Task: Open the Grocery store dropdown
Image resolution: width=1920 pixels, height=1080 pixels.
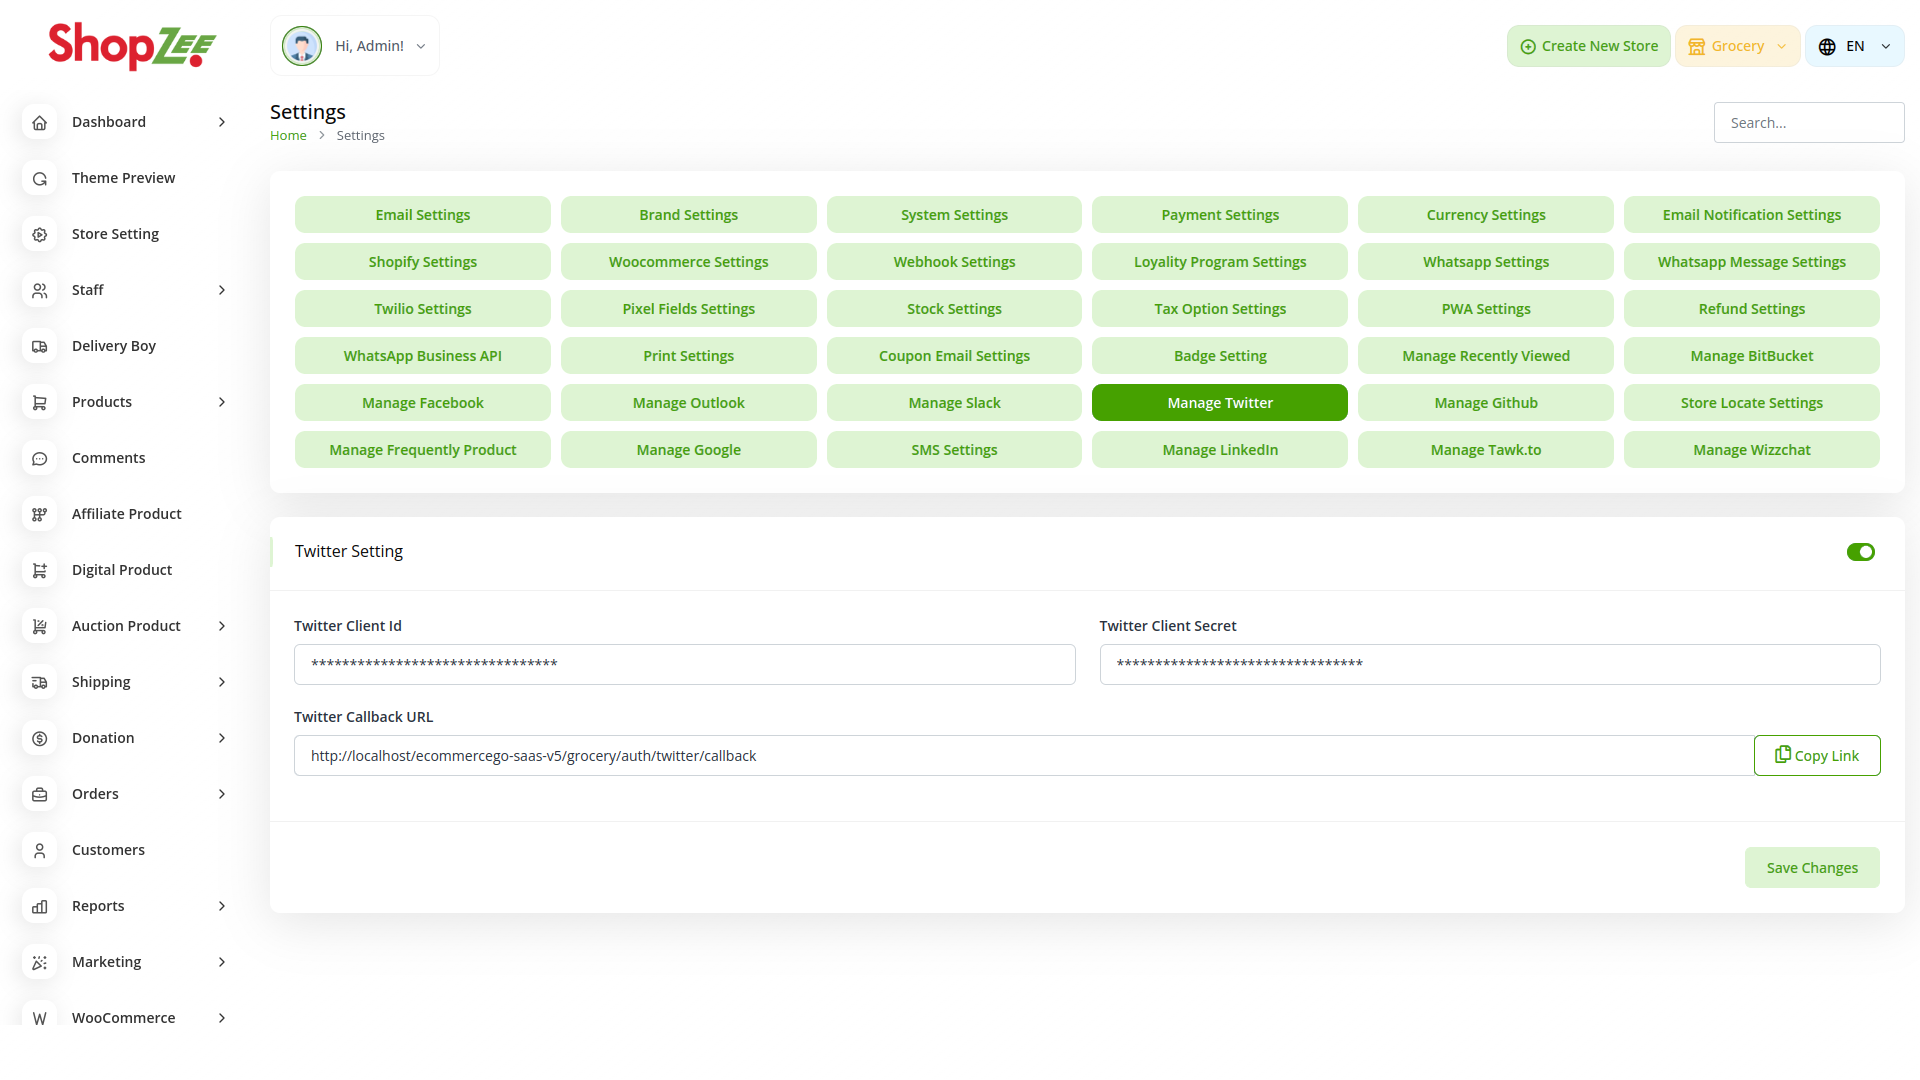Action: coord(1737,46)
